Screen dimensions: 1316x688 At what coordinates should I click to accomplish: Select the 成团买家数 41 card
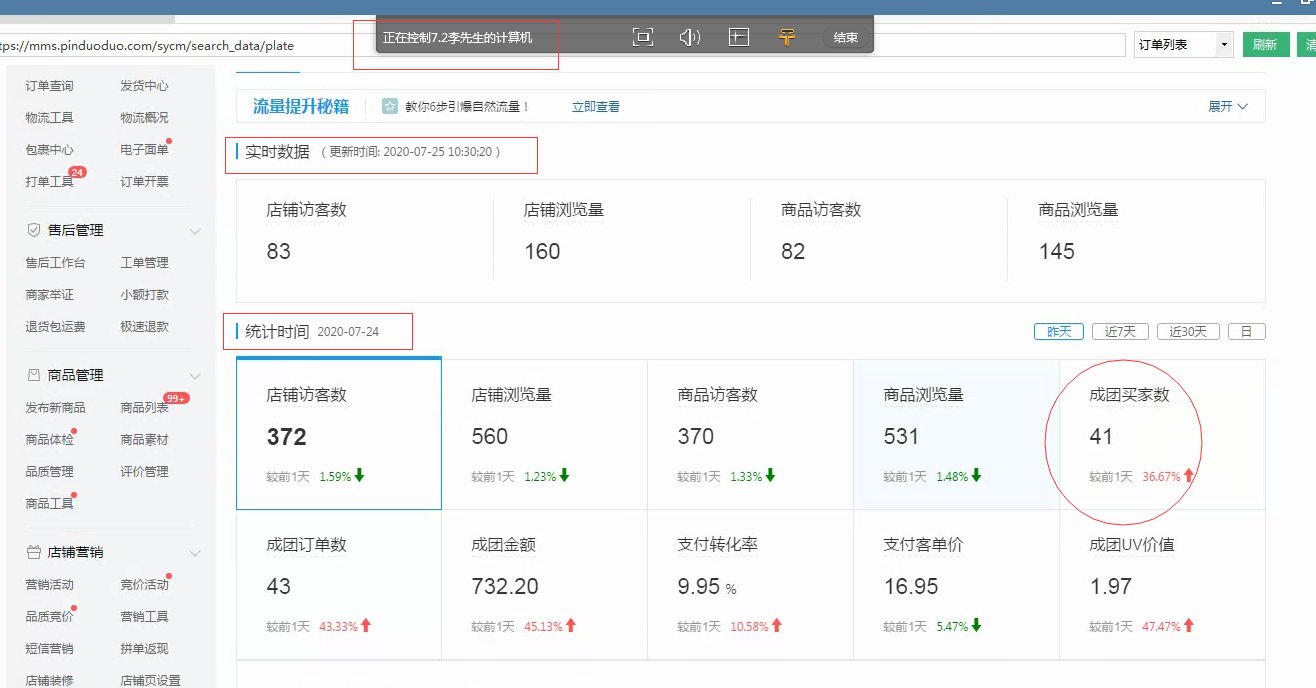[1162, 435]
